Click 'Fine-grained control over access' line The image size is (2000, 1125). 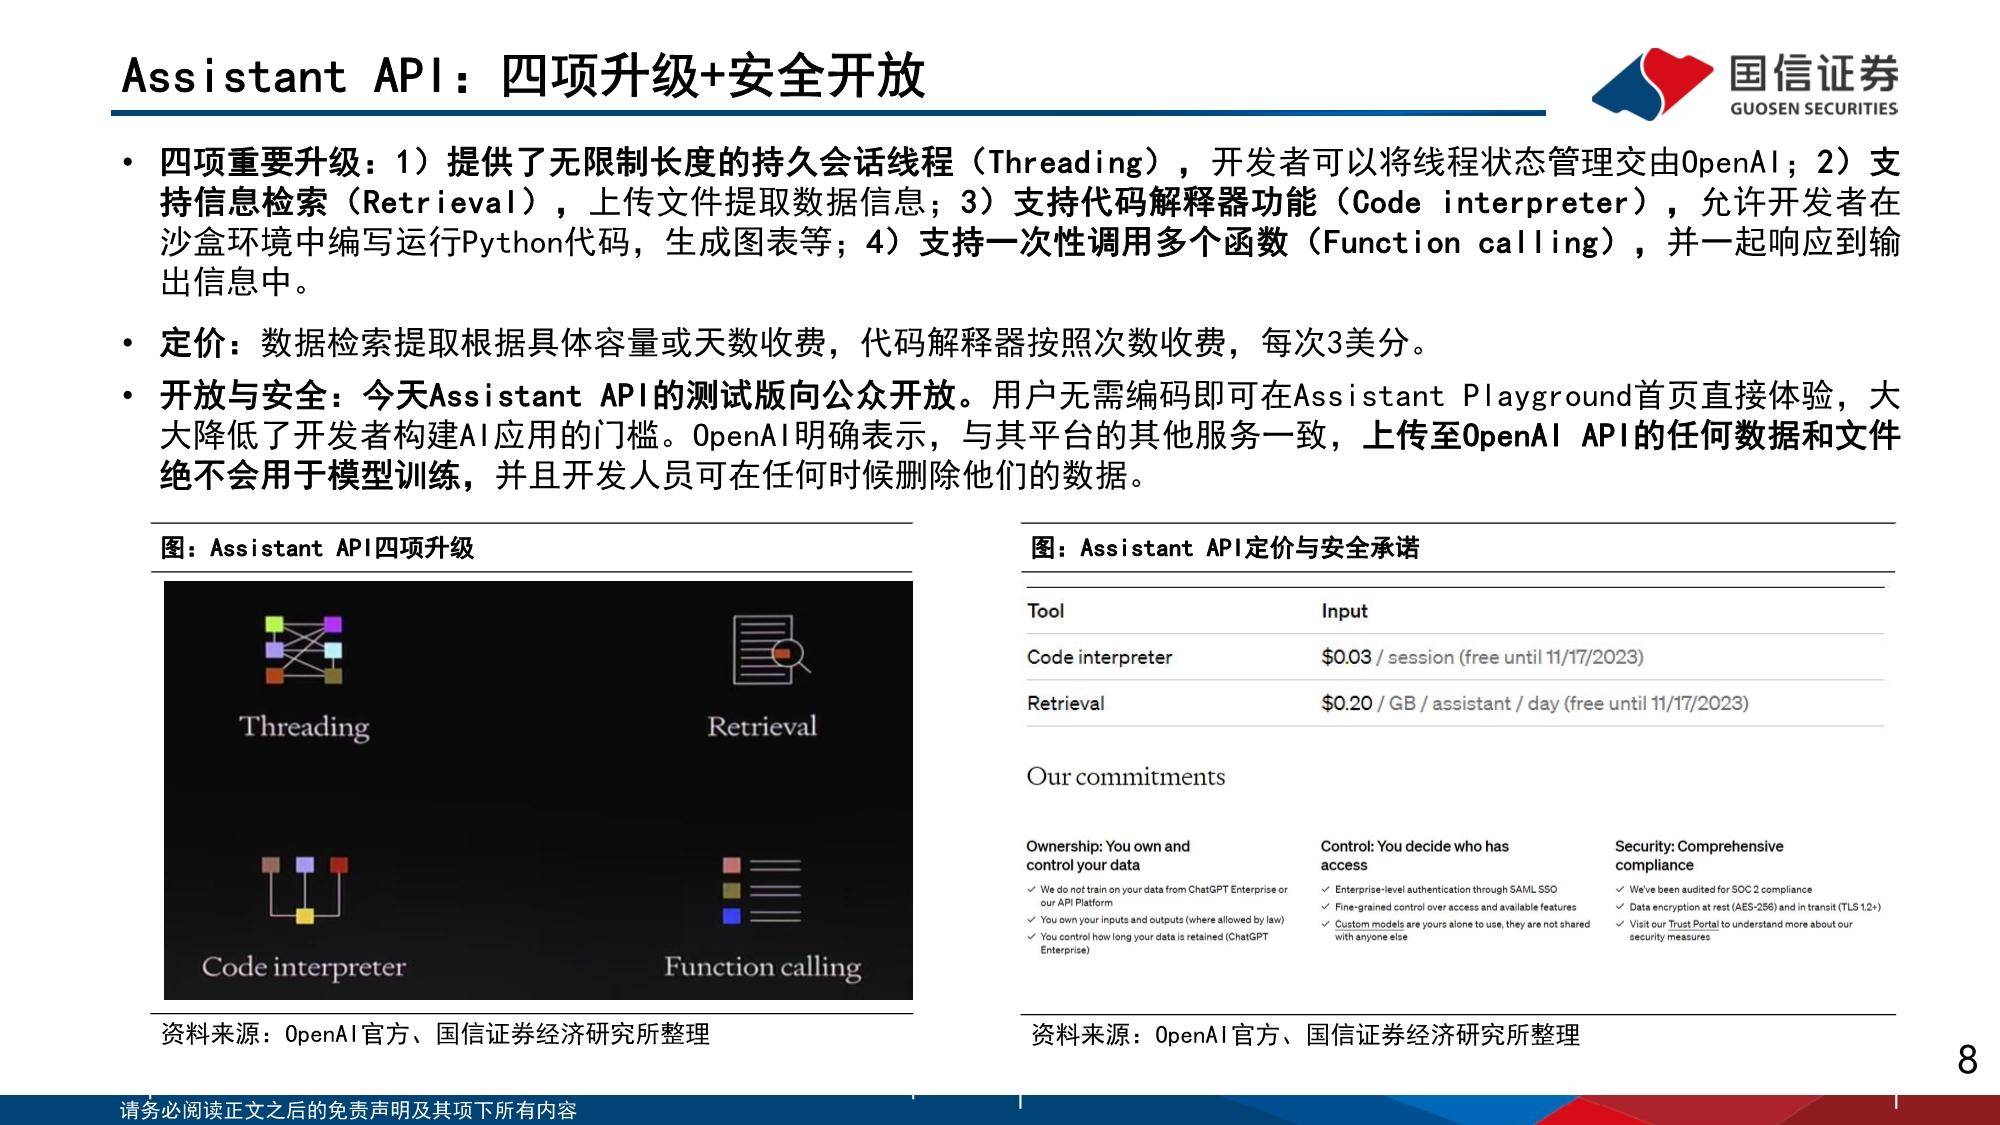pos(1455,907)
